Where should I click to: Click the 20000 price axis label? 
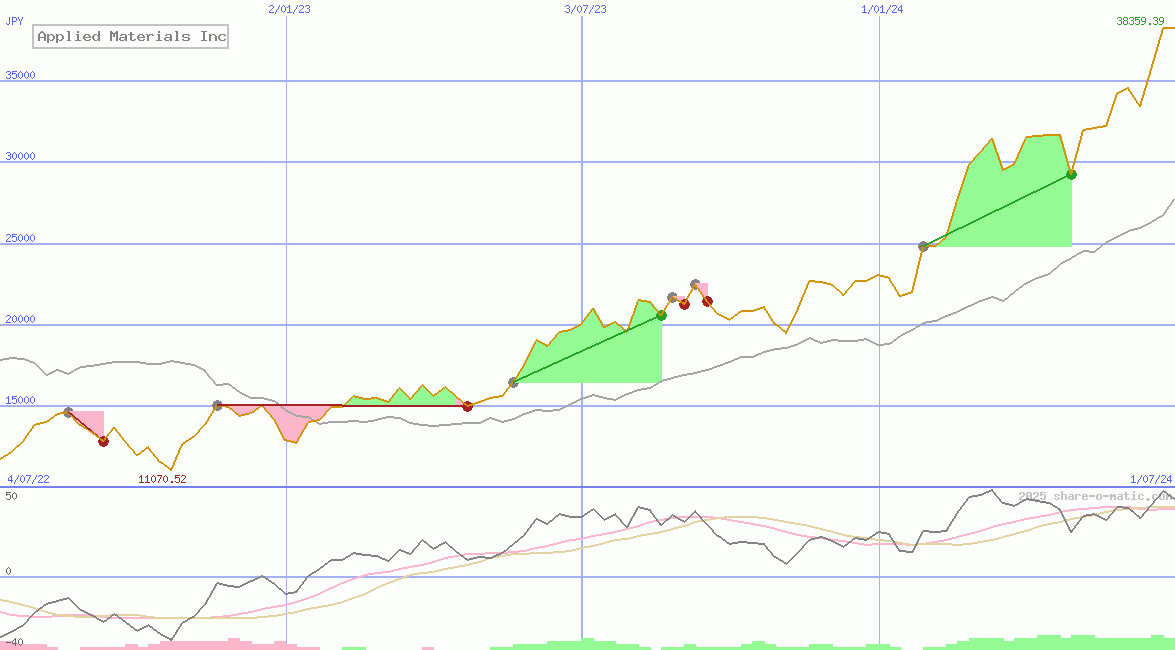coord(20,319)
